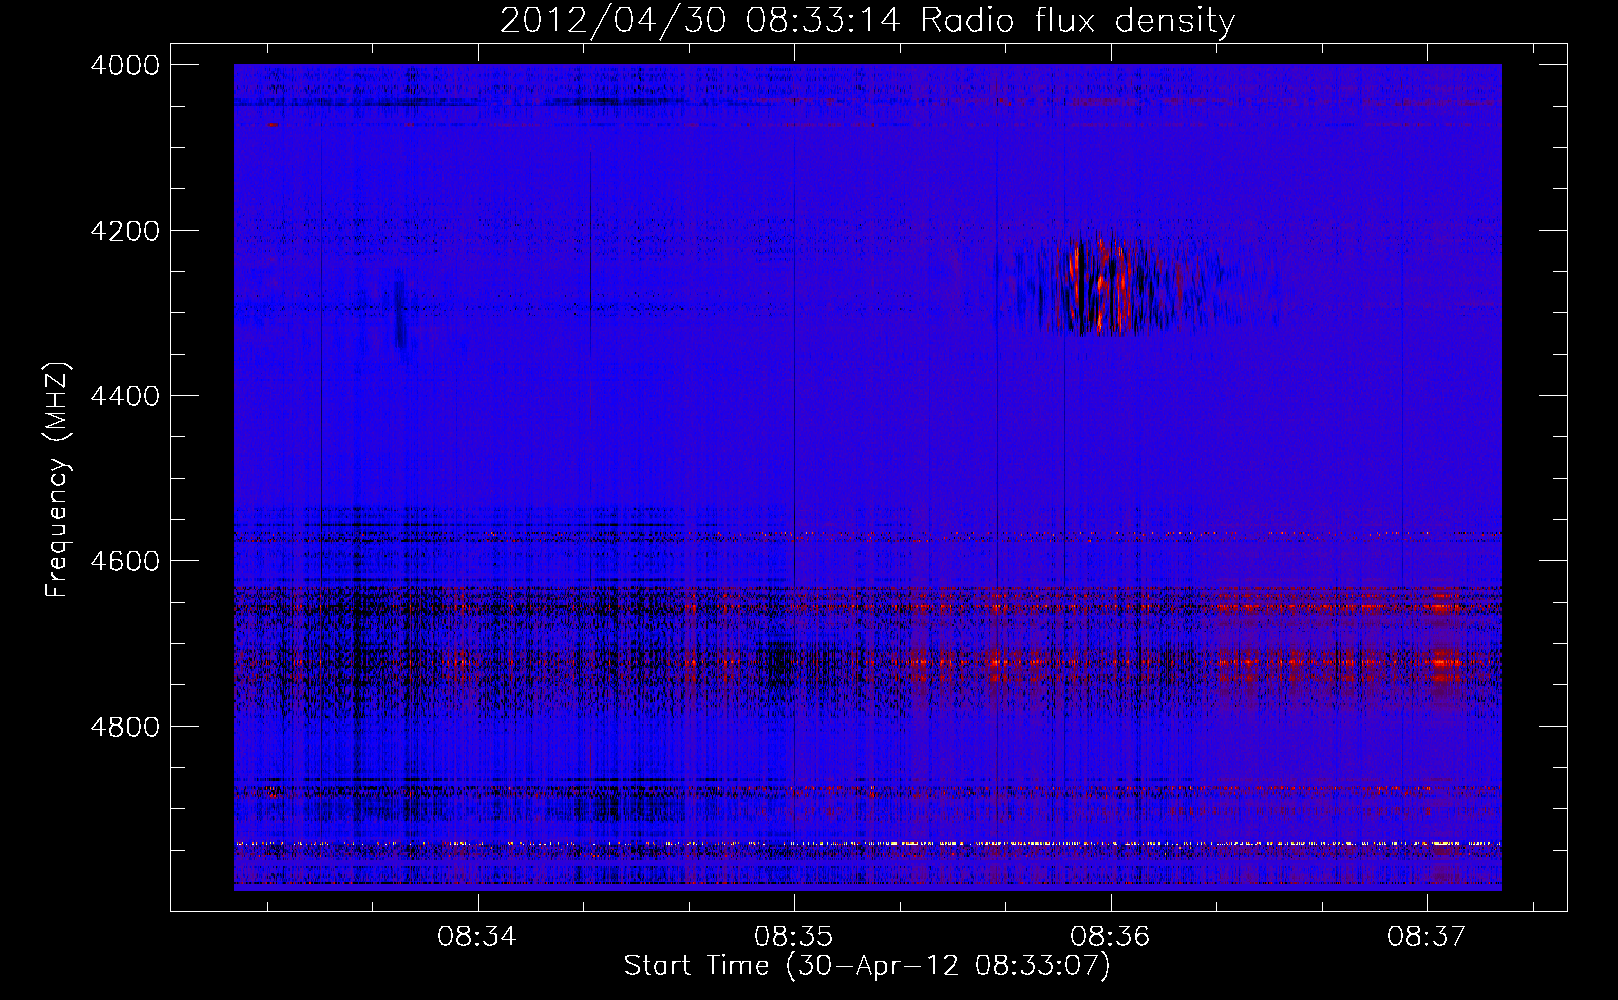This screenshot has height=1000, width=1618.
Task: Select the 4200 frequency axis label
Action: point(125,231)
